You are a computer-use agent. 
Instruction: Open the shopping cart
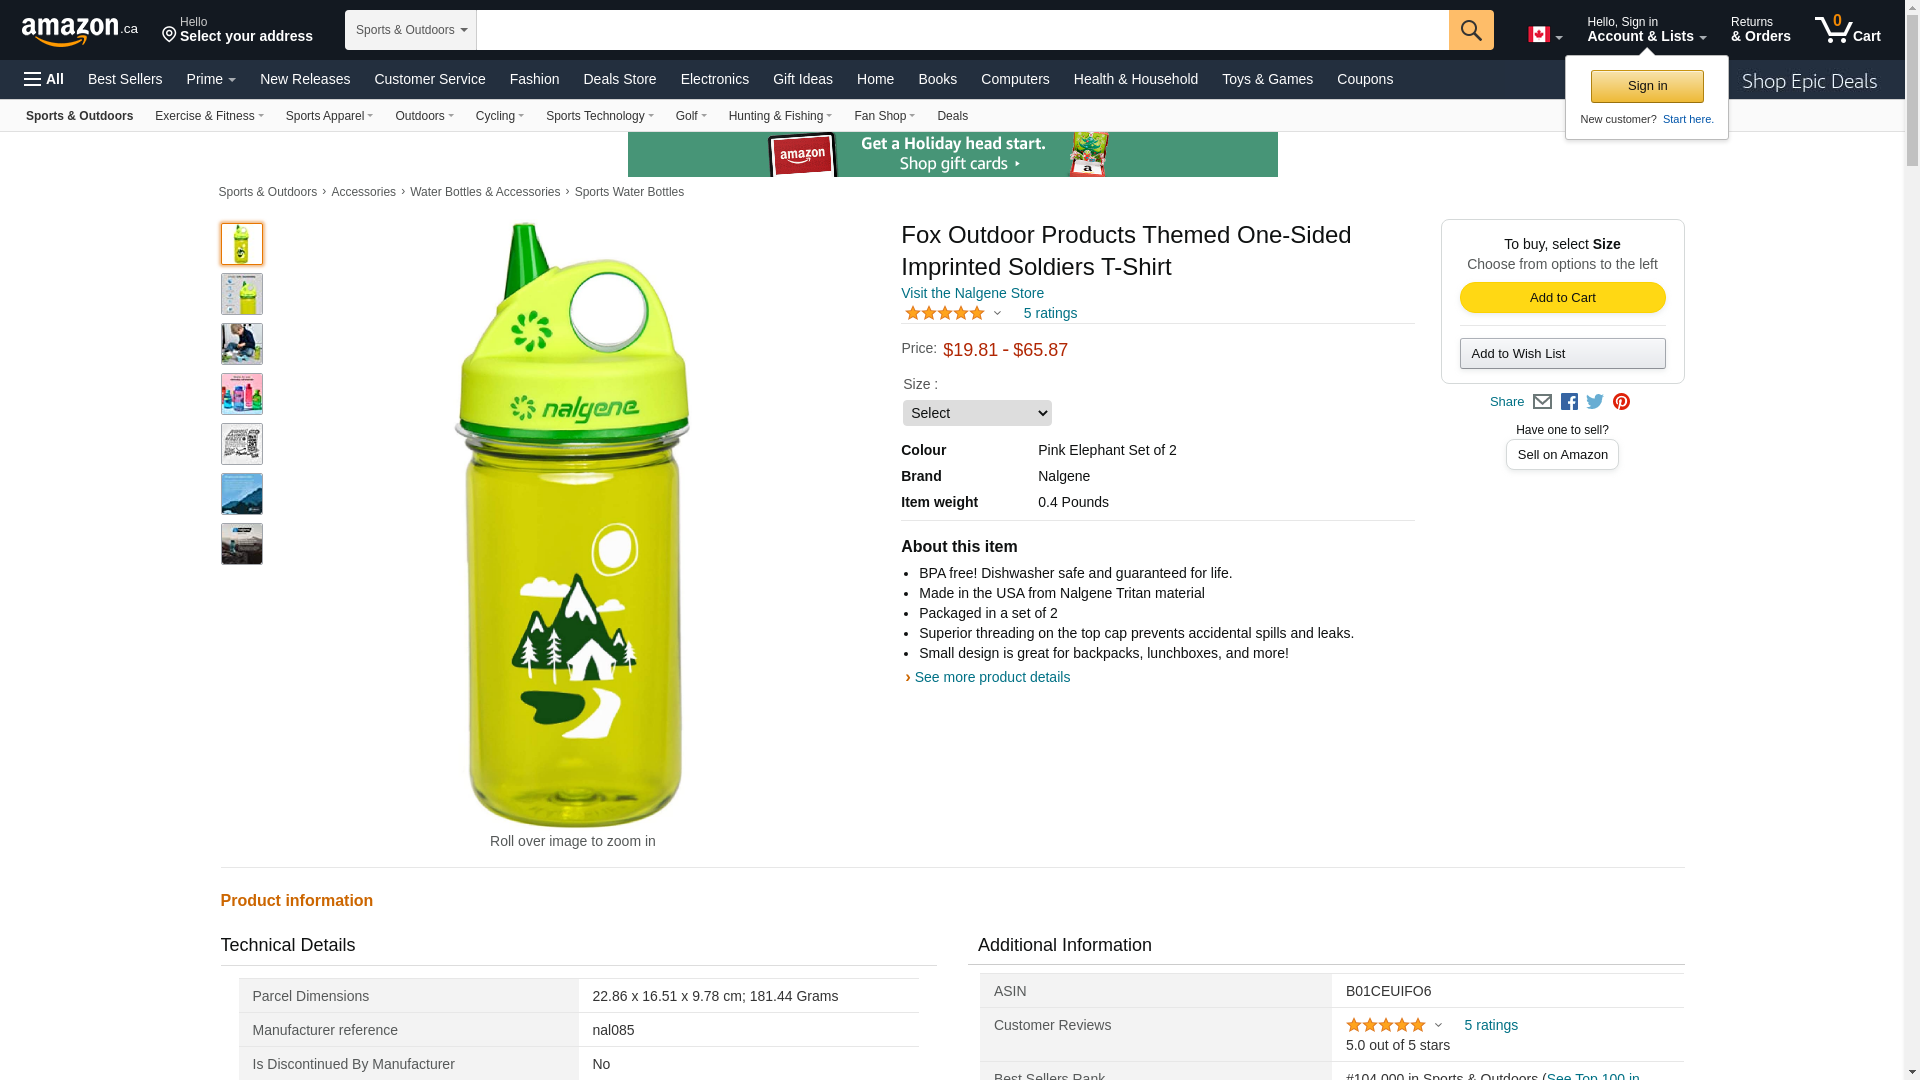click(1847, 30)
